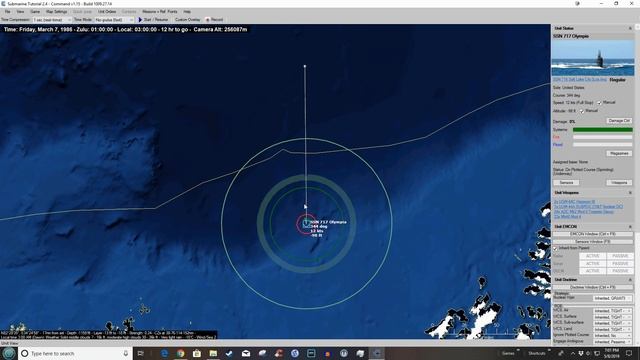Toggle the Manual checkbox next to Speed

599,103
